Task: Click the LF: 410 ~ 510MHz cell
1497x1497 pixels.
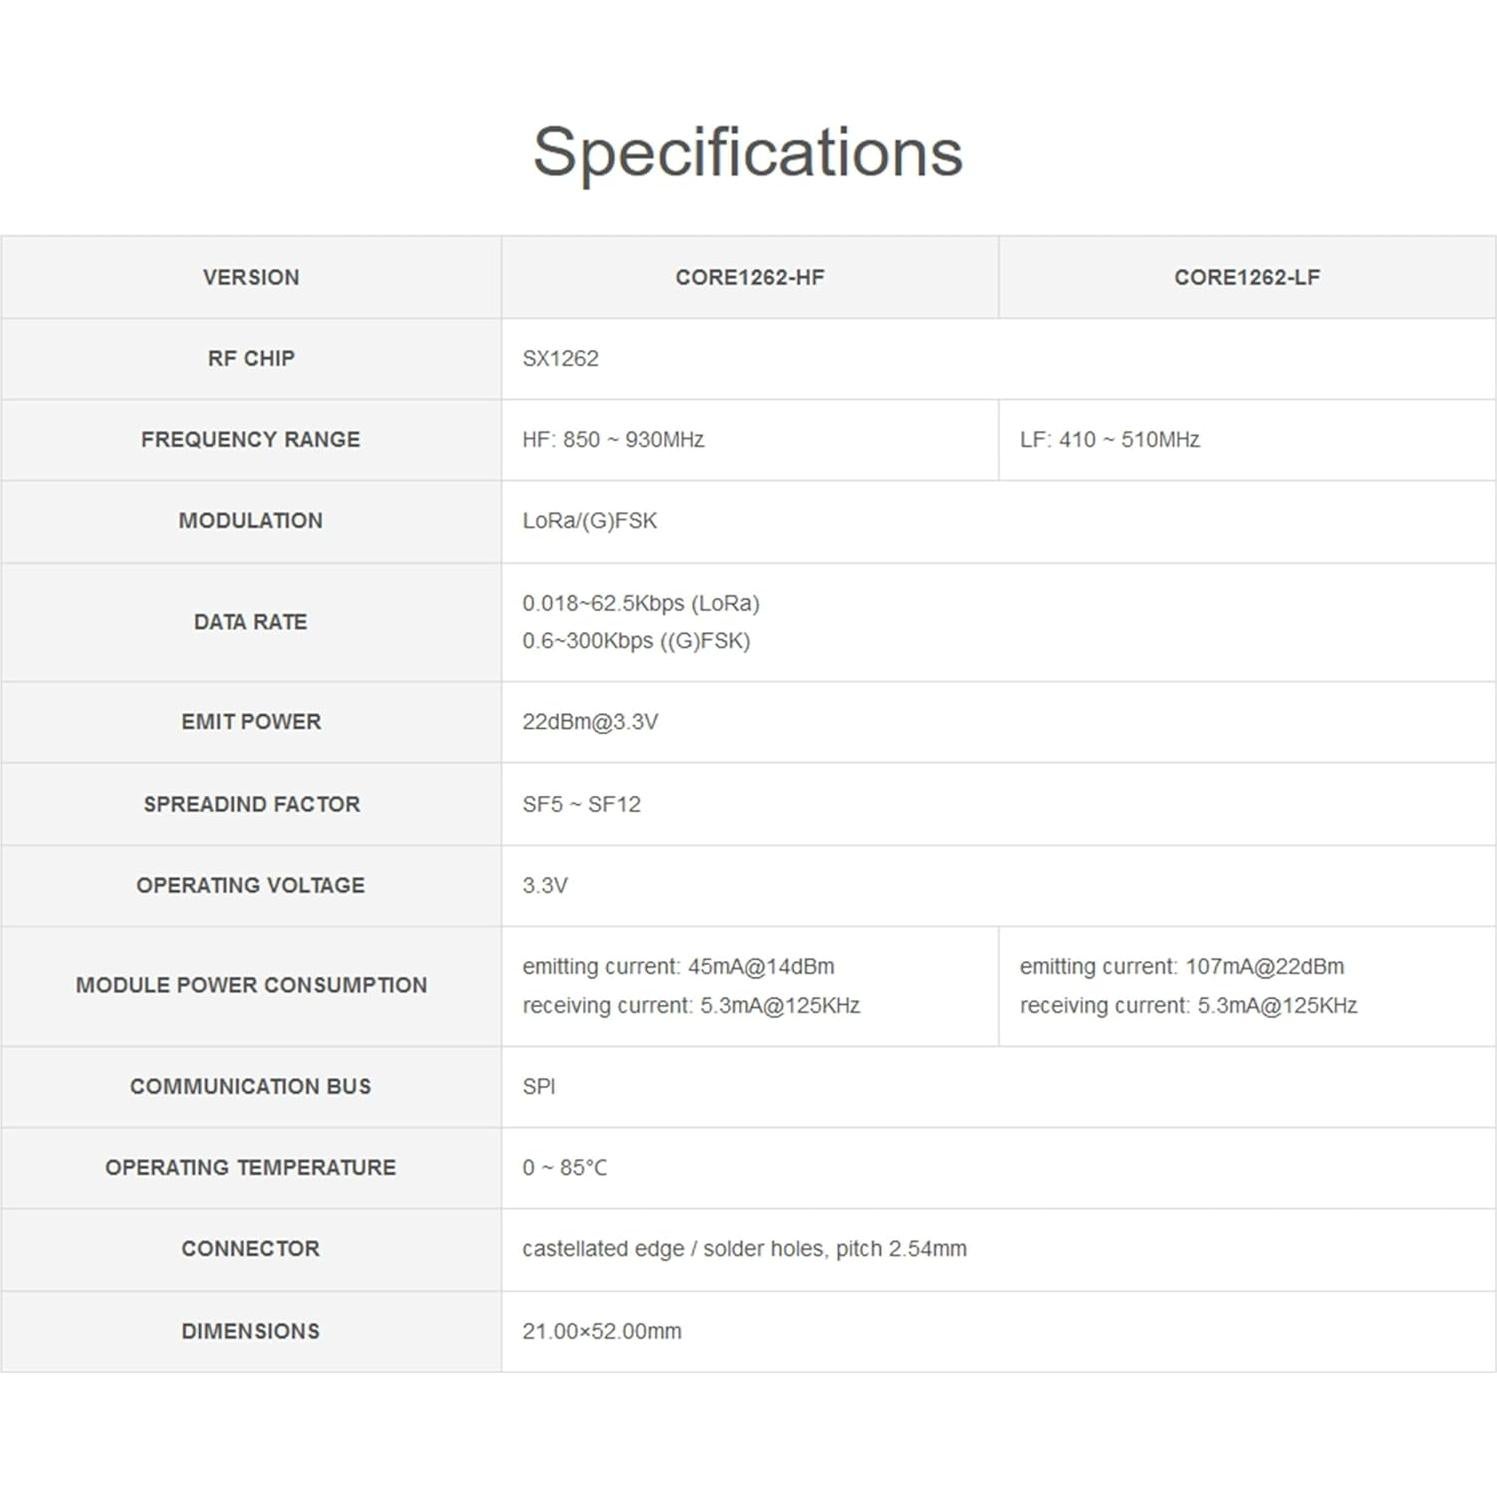Action: point(1109,439)
